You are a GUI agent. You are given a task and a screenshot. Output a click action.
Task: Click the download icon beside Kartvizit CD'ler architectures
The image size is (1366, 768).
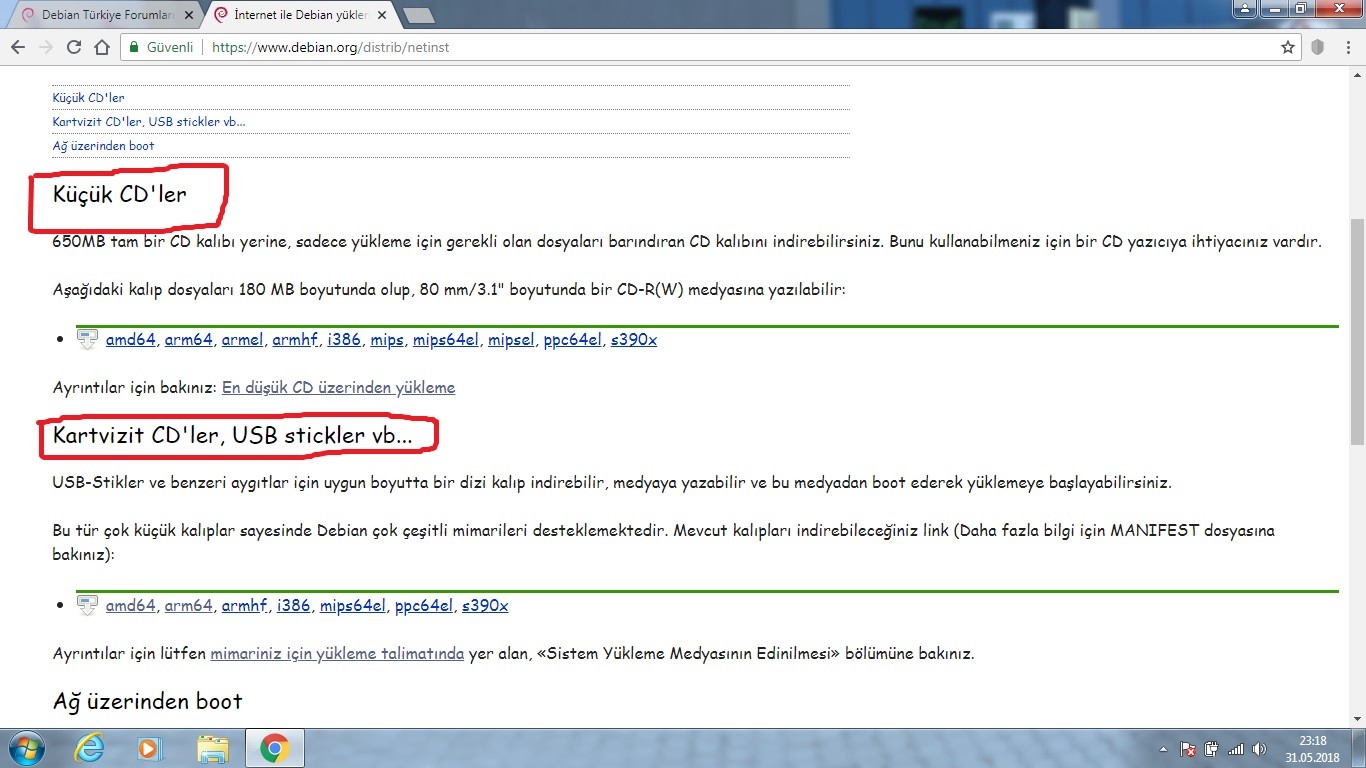click(x=88, y=606)
